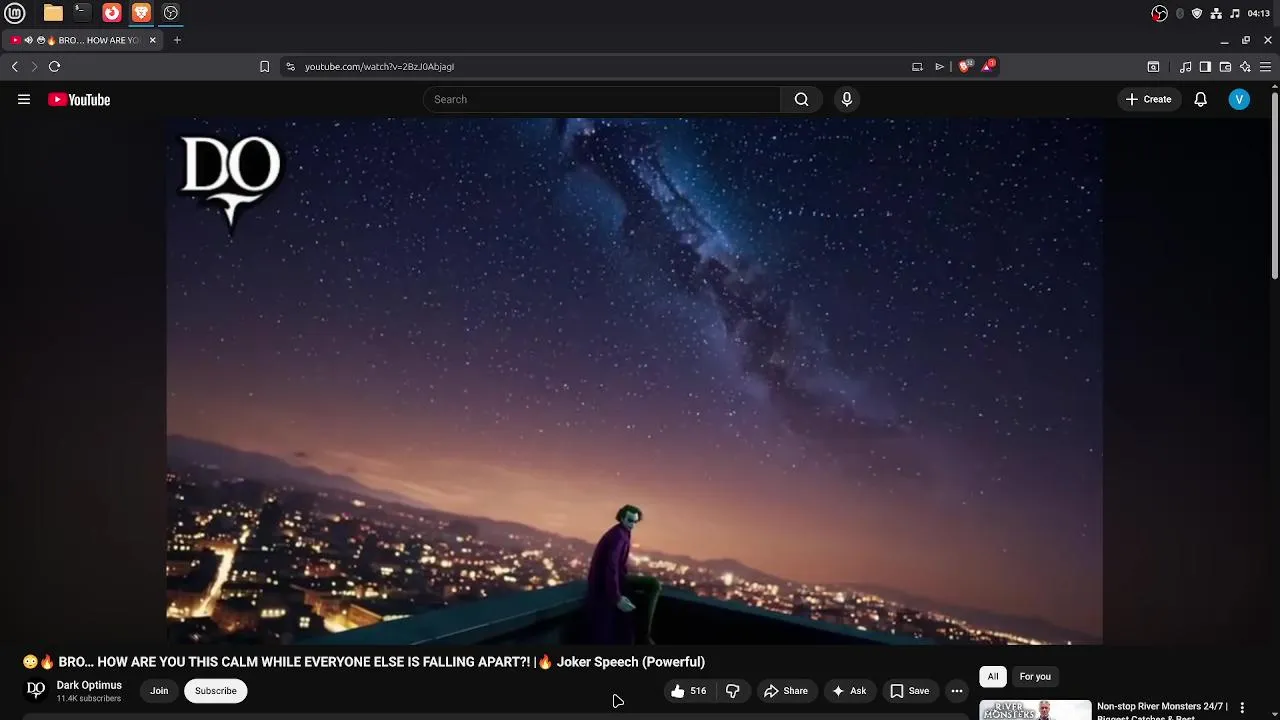This screenshot has height=720, width=1280.
Task: Open Dark Optimus channel name link
Action: [89, 685]
